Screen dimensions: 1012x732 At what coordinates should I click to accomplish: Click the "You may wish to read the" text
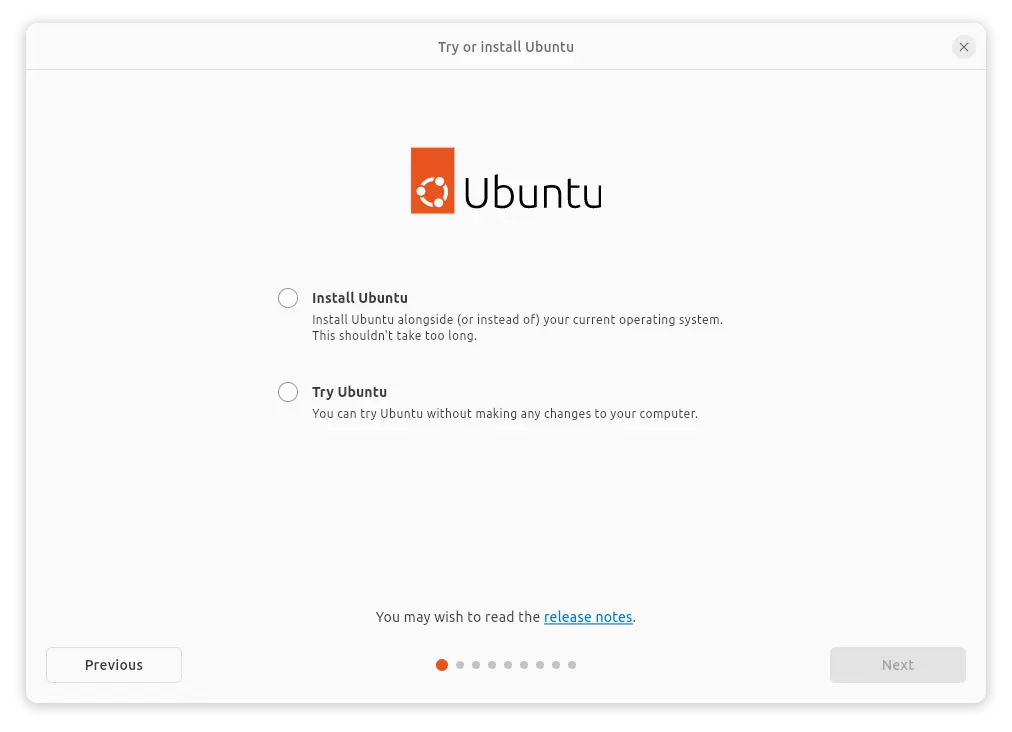click(458, 617)
